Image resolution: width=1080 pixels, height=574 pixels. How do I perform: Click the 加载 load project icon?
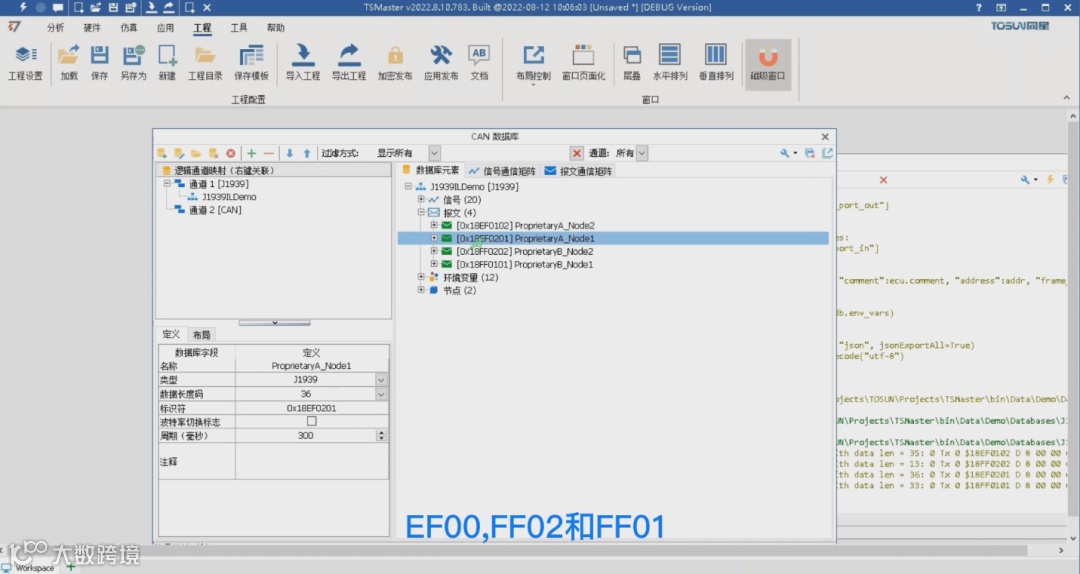69,63
